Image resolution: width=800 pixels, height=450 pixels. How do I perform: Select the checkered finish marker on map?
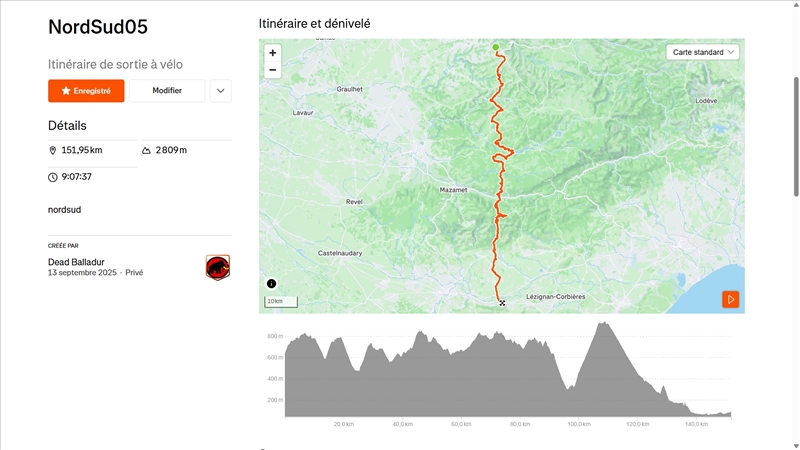(x=502, y=302)
